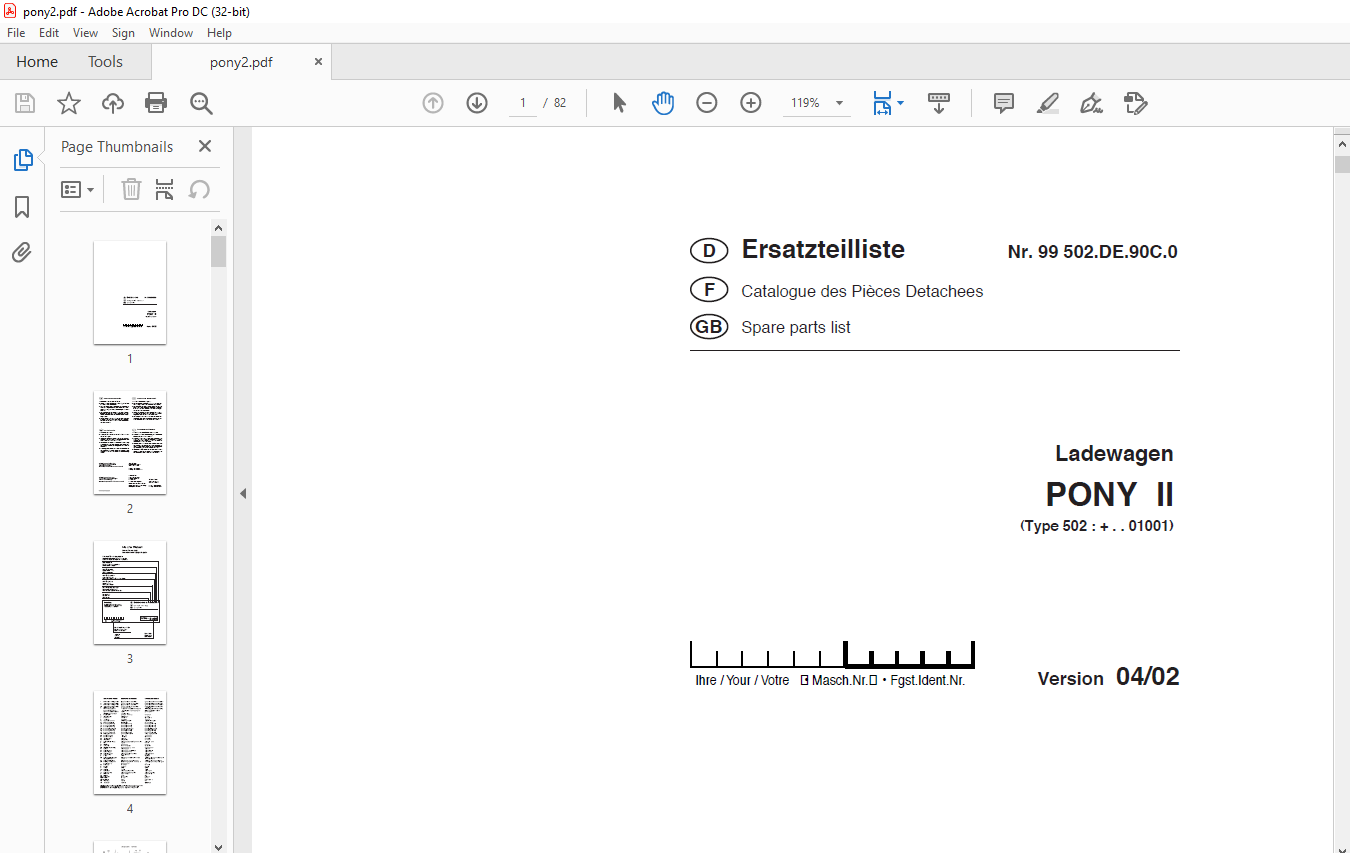Select the pony2.pdf document tab
Viewport: 1350px width, 853px height.
(x=241, y=62)
